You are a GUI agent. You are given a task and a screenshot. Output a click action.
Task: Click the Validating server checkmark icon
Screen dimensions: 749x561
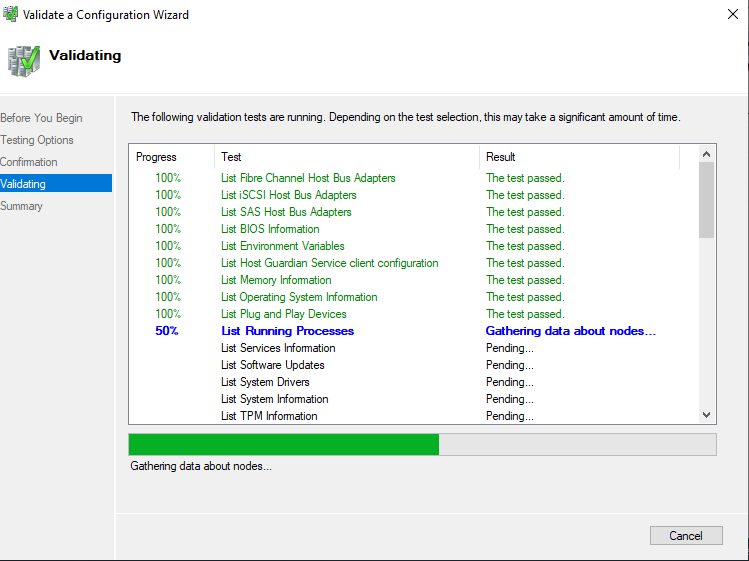pyautogui.click(x=24, y=59)
